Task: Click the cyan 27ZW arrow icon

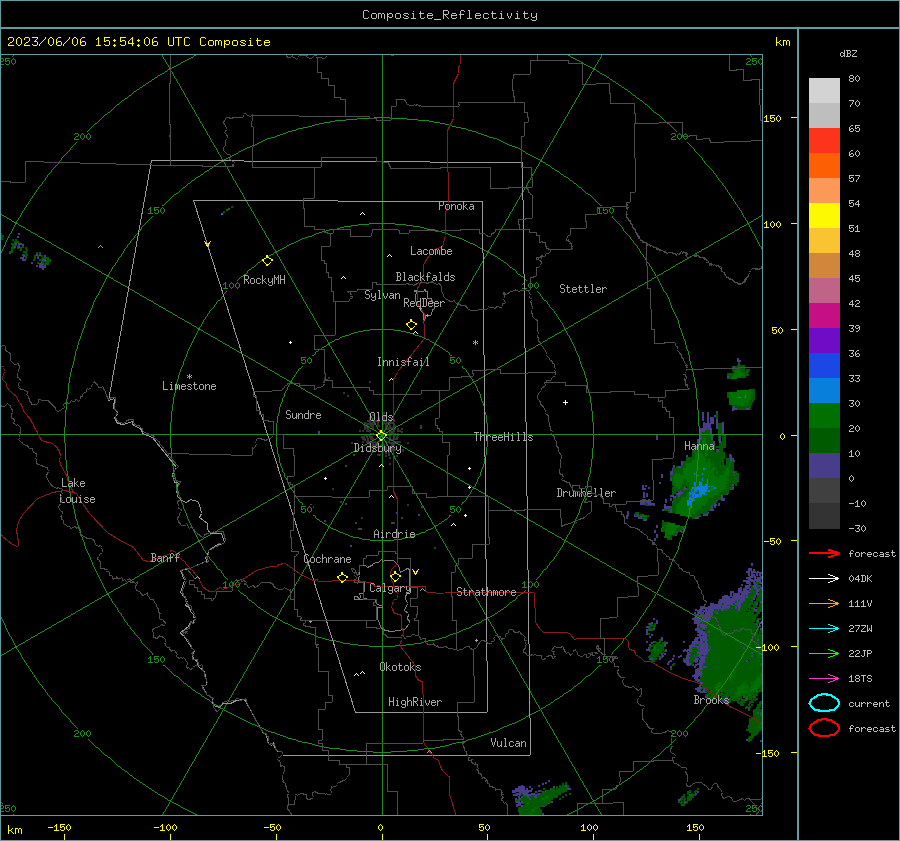Action: pos(824,629)
